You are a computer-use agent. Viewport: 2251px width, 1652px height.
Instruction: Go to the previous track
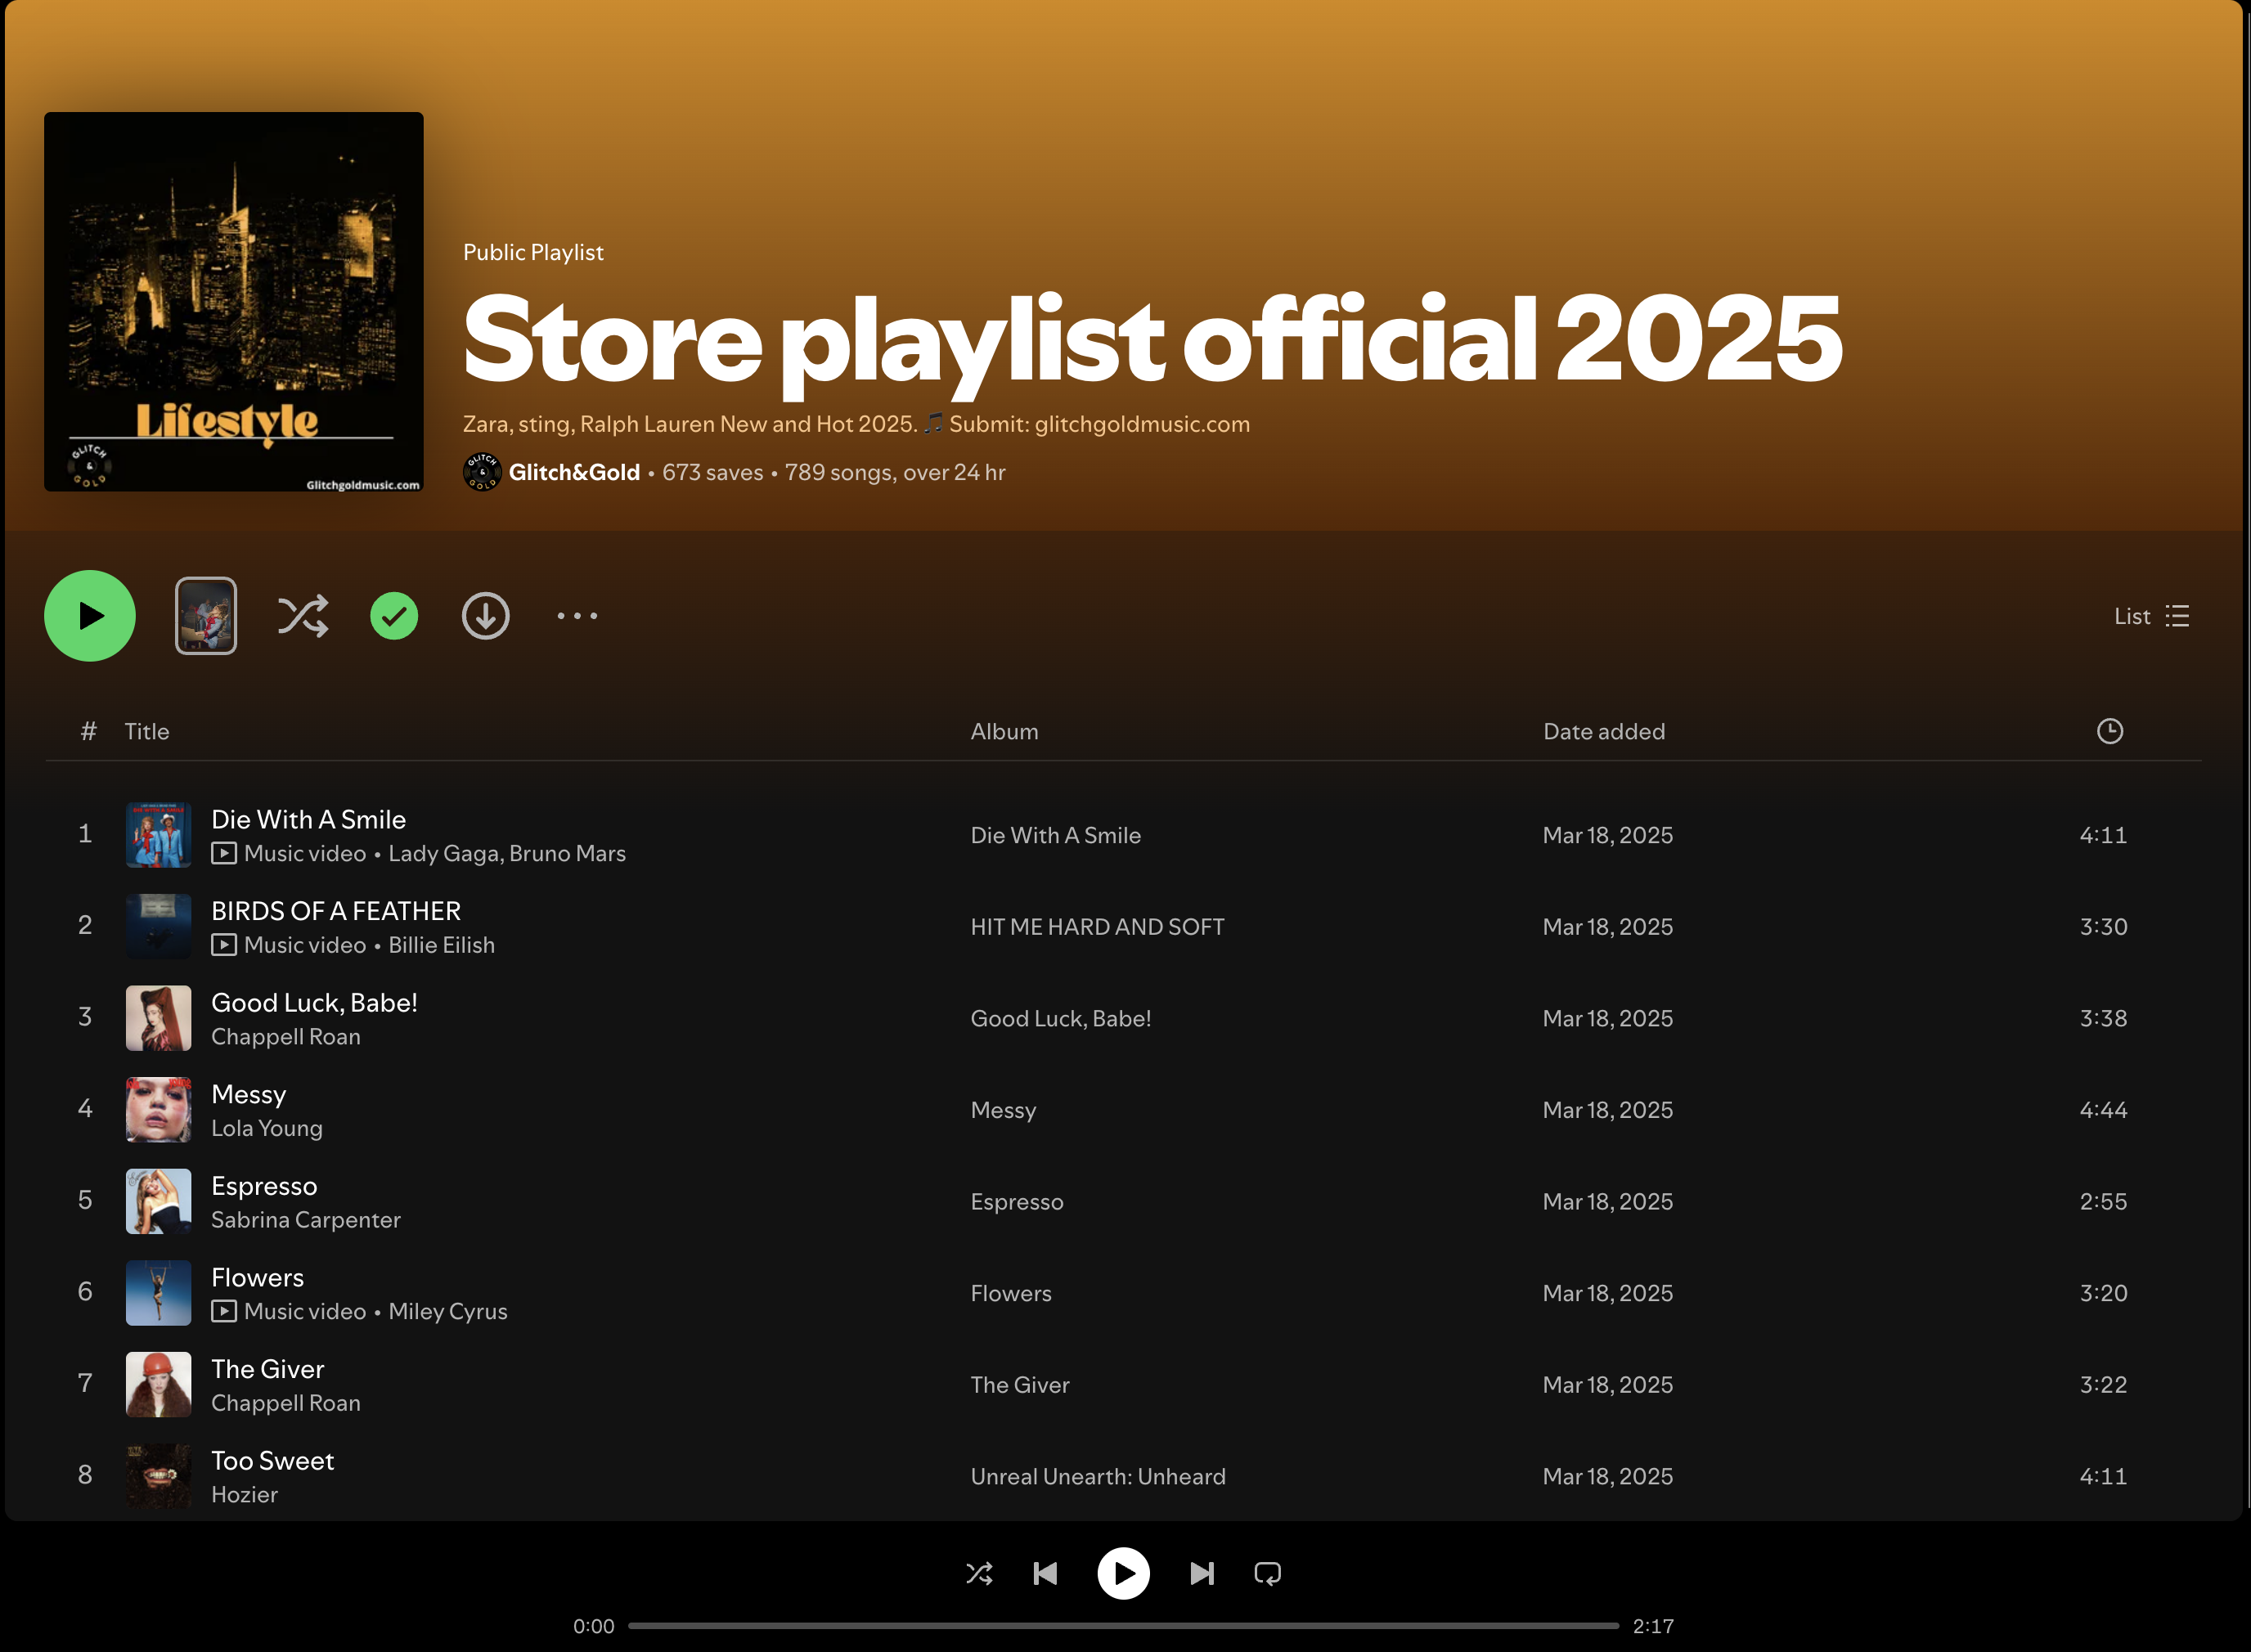tap(1045, 1574)
